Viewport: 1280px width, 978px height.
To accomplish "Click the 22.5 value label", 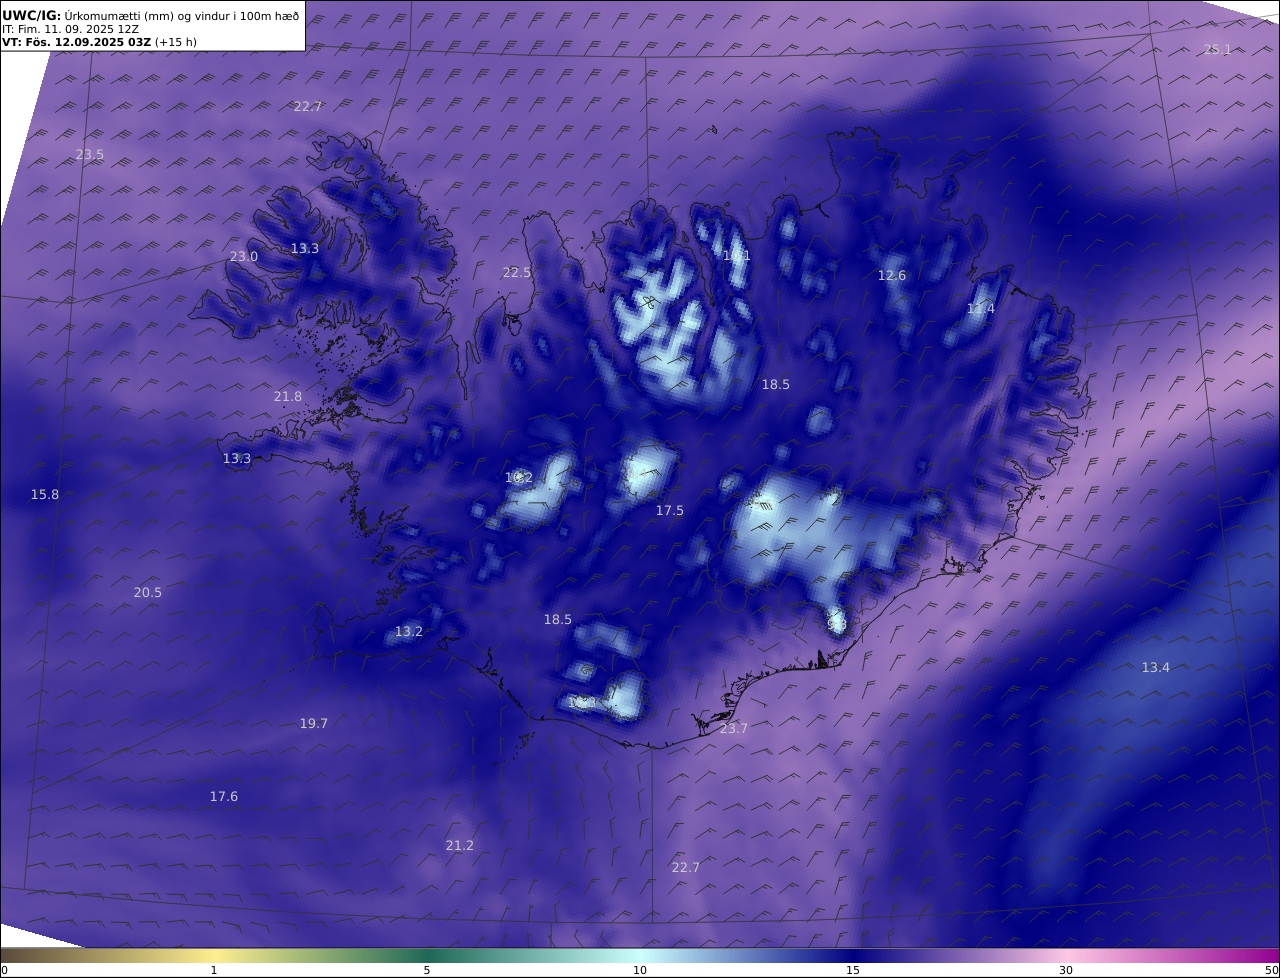I will coord(517,272).
